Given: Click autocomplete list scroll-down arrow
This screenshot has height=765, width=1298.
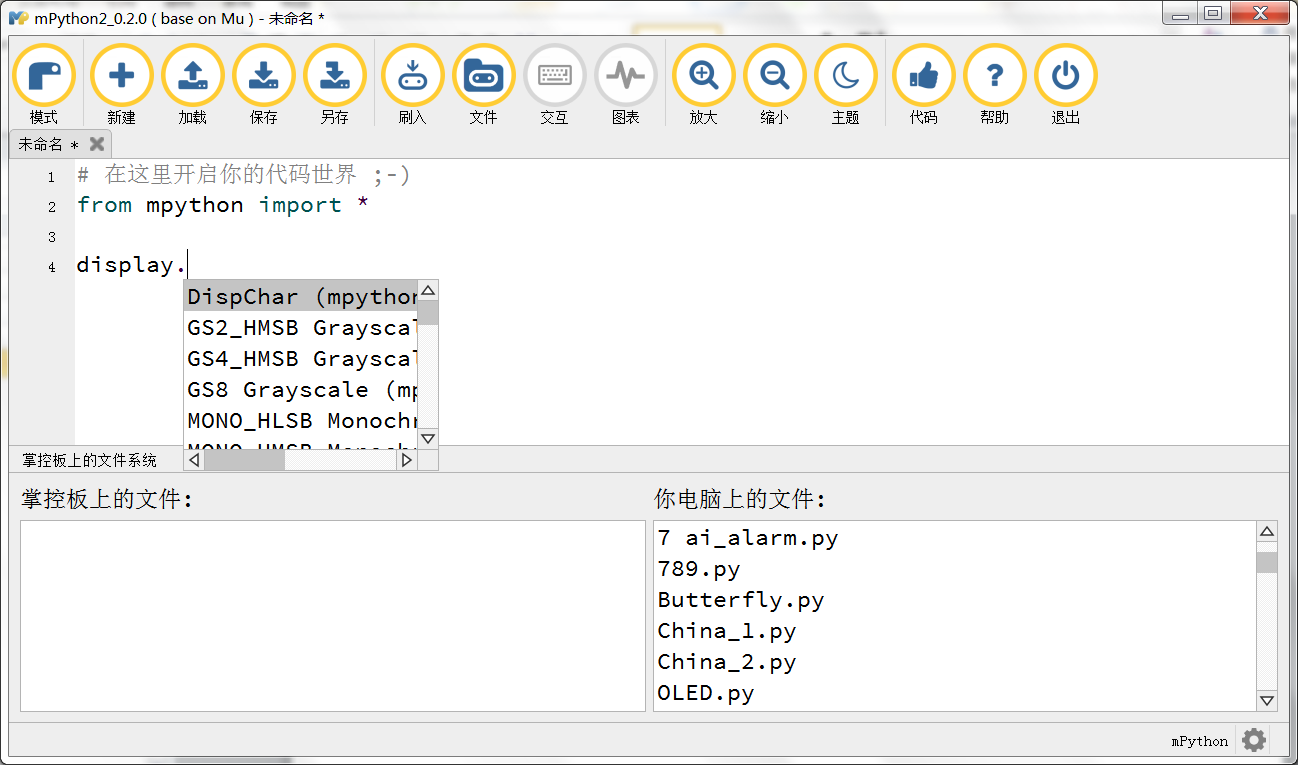Looking at the screenshot, I should coord(428,438).
